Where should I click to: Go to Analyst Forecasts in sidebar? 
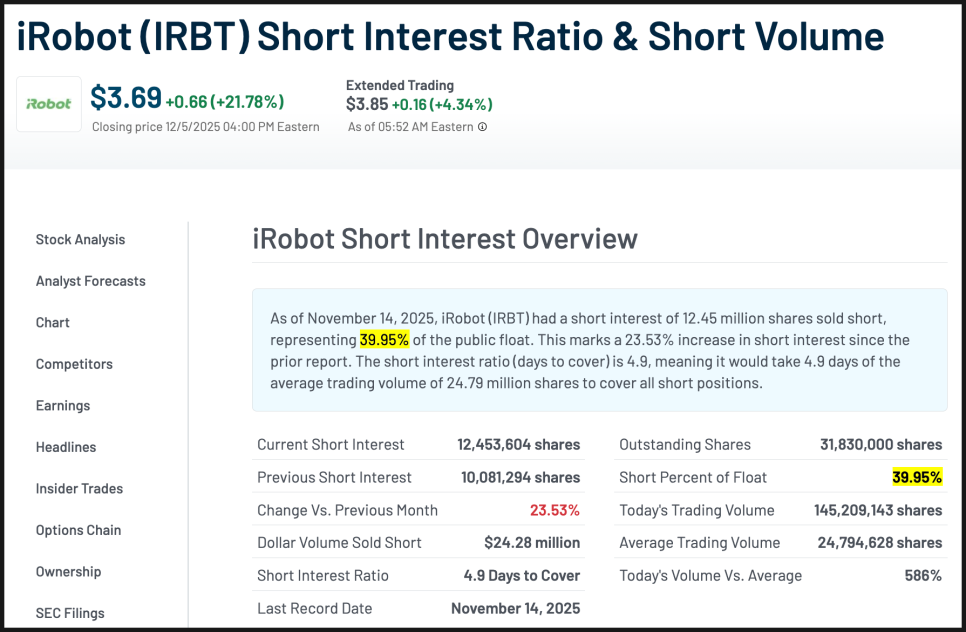pos(90,281)
